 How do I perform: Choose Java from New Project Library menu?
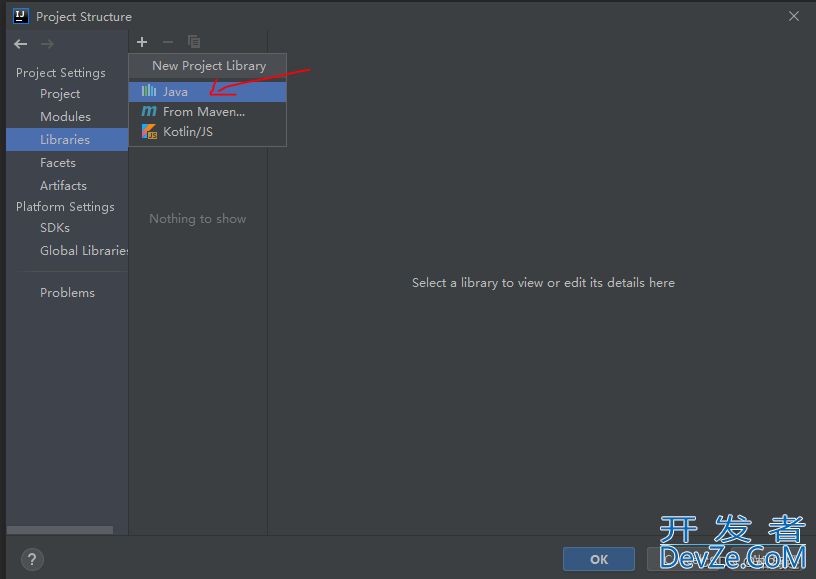pyautogui.click(x=208, y=92)
